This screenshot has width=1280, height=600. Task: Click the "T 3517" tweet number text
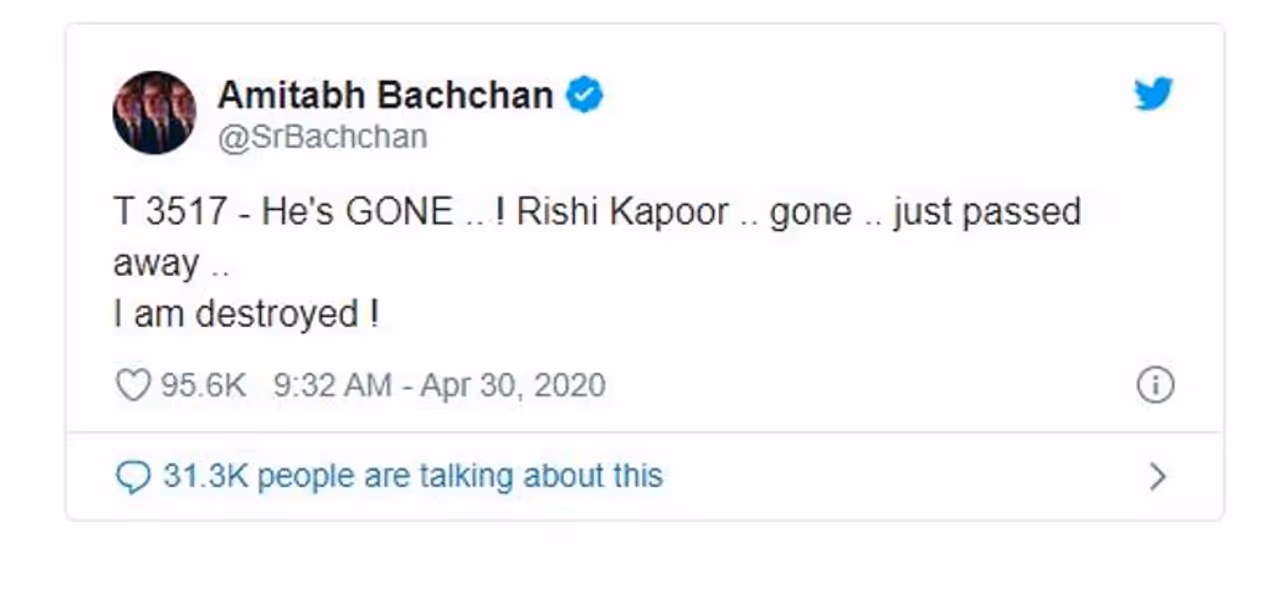(171, 214)
